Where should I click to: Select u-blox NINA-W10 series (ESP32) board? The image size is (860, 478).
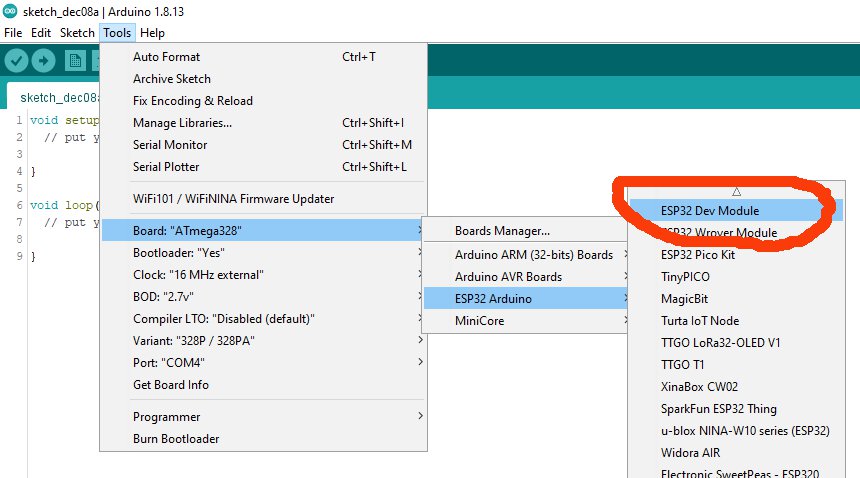736,430
